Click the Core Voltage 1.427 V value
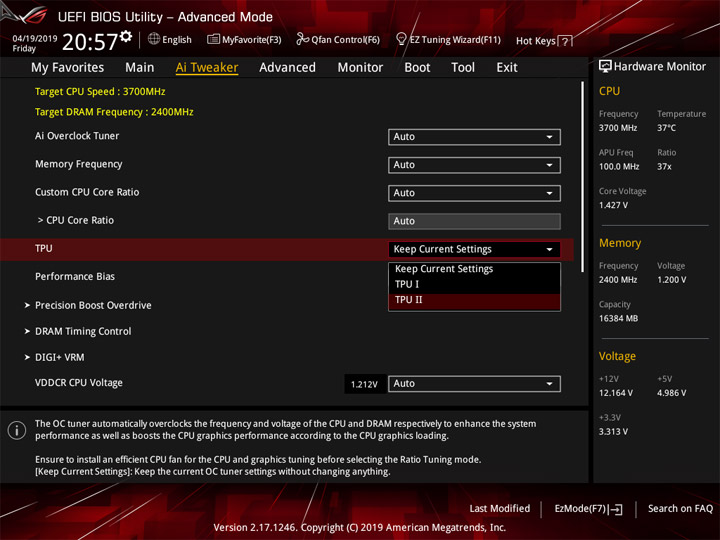Viewport: 720px width, 540px height. [x=613, y=205]
